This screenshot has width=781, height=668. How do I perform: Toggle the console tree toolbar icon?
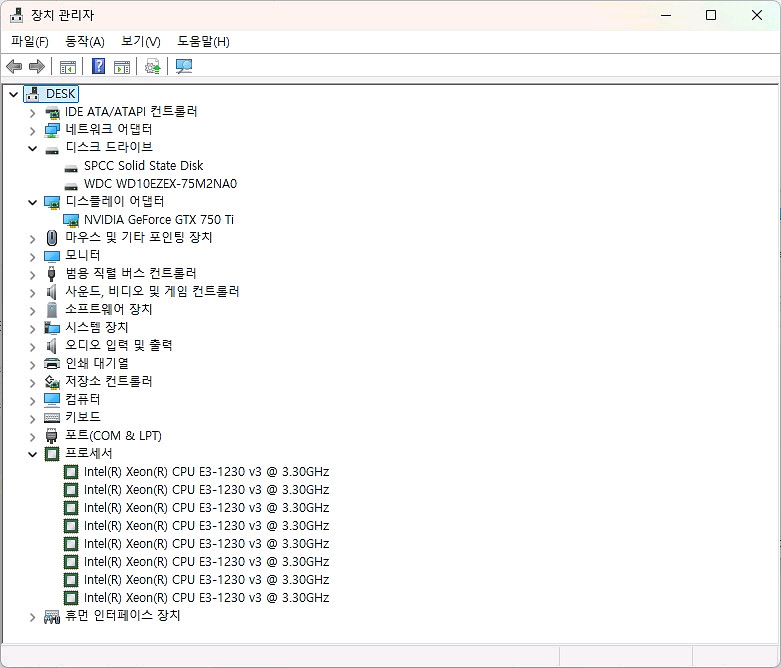point(68,66)
